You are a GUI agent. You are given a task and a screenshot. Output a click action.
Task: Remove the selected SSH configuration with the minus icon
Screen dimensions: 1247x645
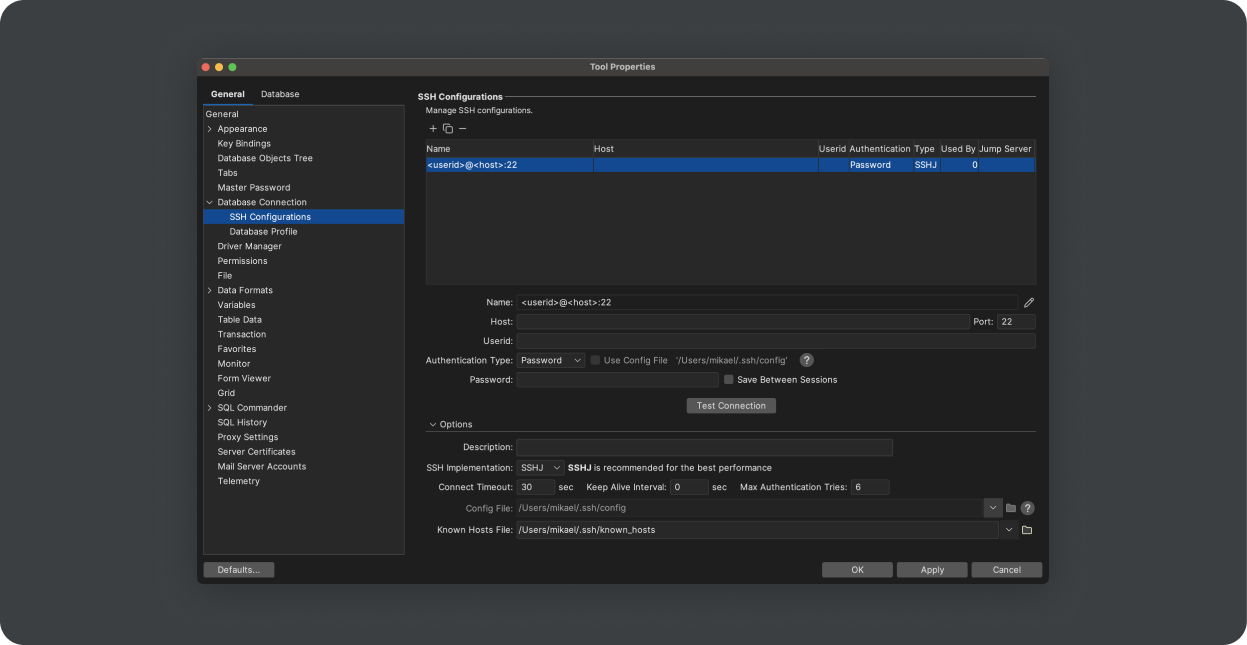[x=461, y=128]
